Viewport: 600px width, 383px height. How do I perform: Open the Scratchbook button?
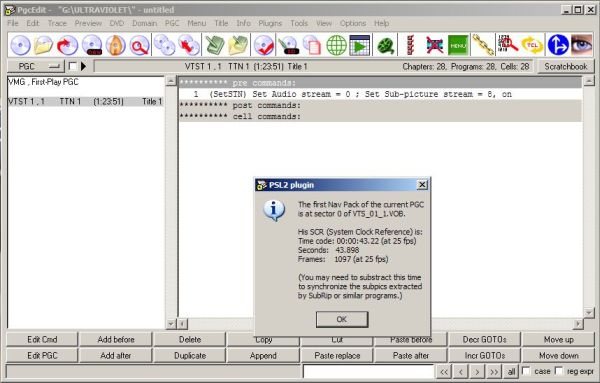566,67
